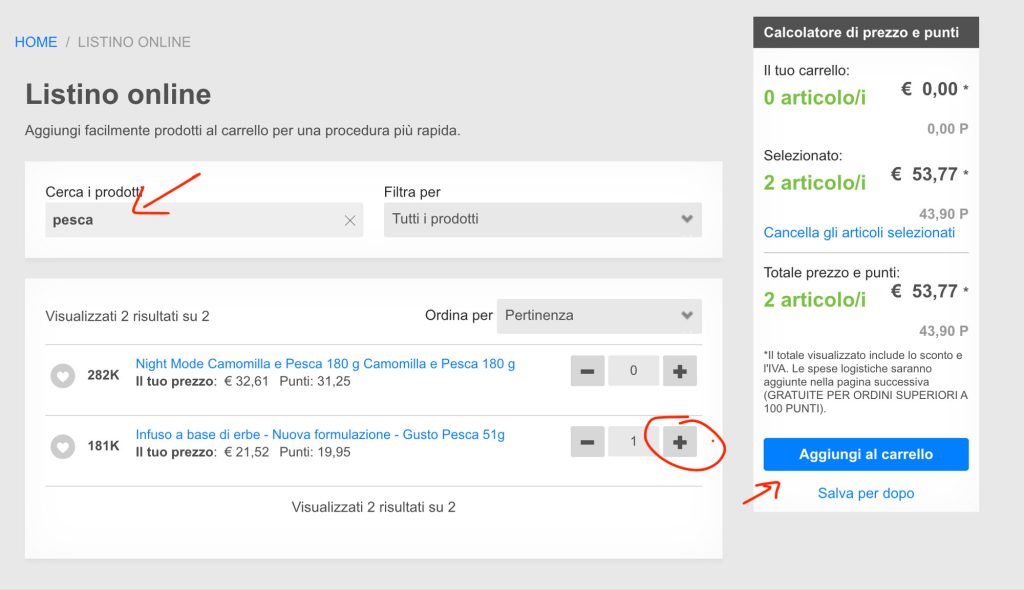Increase quantity of Infuso Gusto Pesca
The image size is (1024, 590).
pos(680,442)
